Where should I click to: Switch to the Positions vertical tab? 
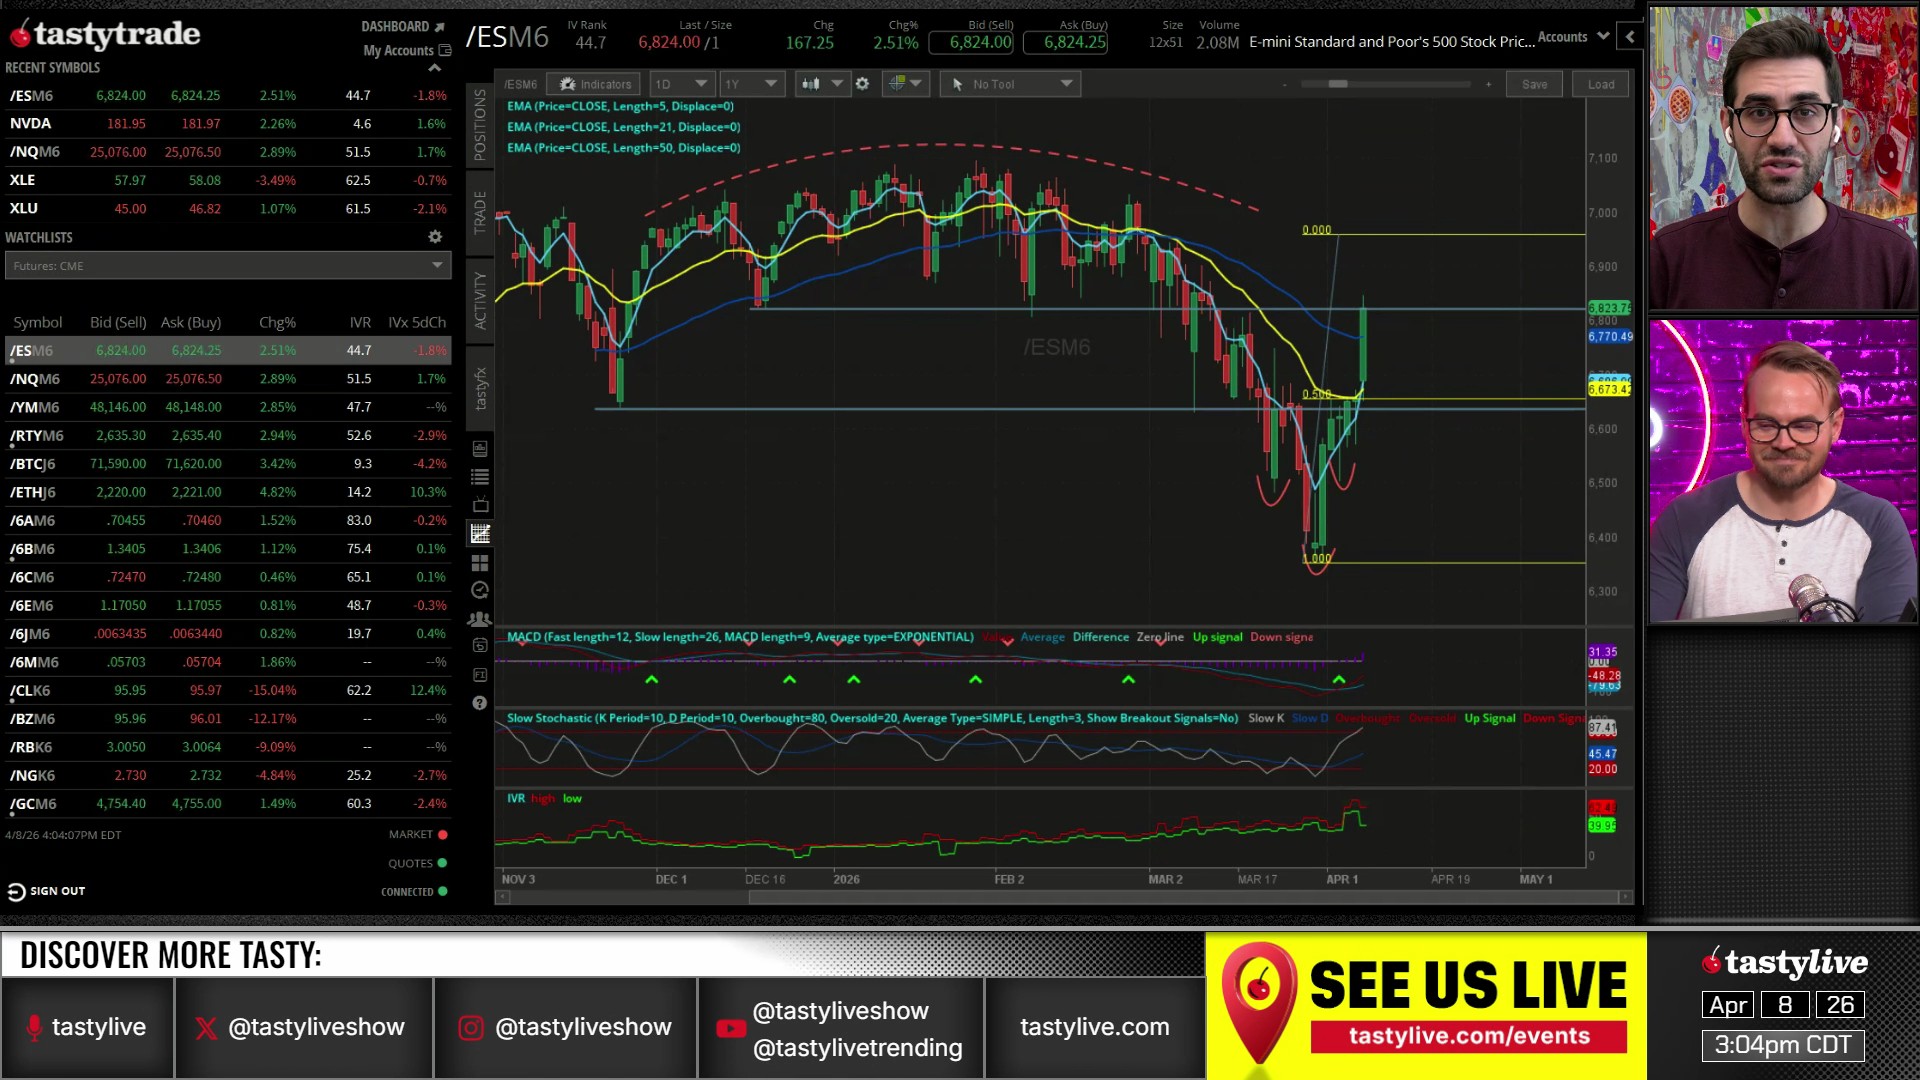click(x=480, y=125)
